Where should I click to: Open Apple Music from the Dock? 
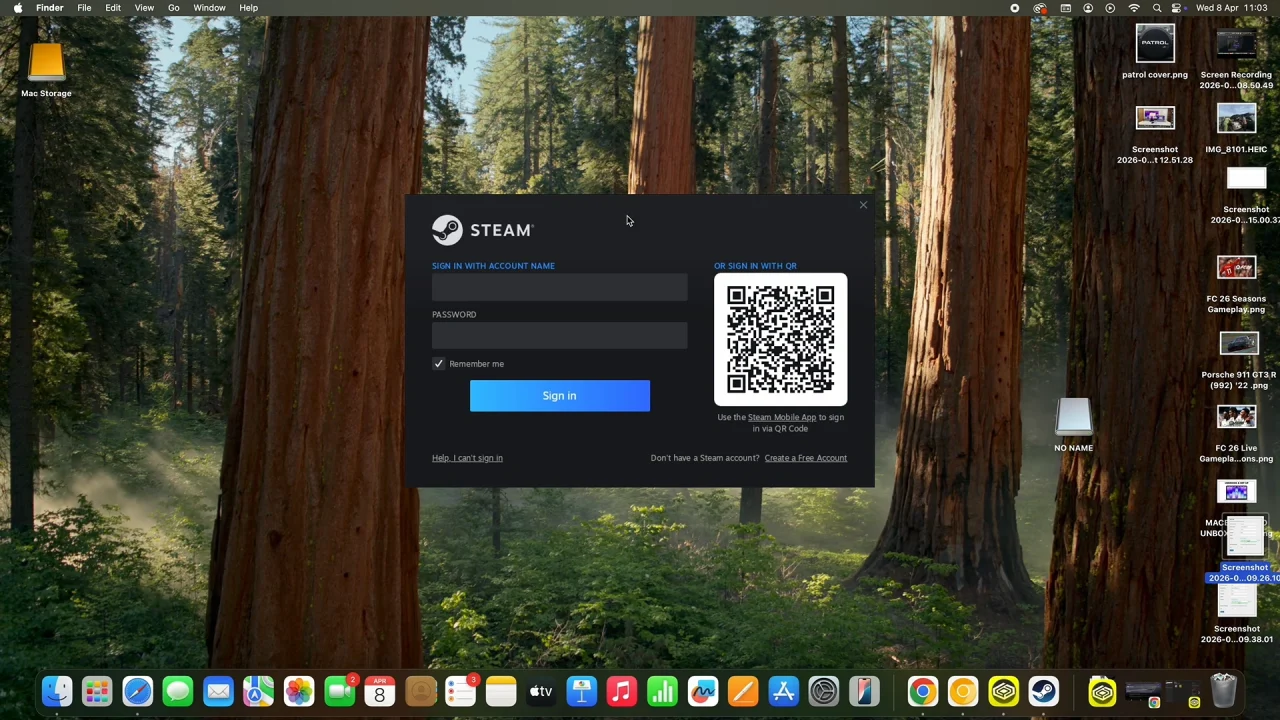[x=621, y=691]
